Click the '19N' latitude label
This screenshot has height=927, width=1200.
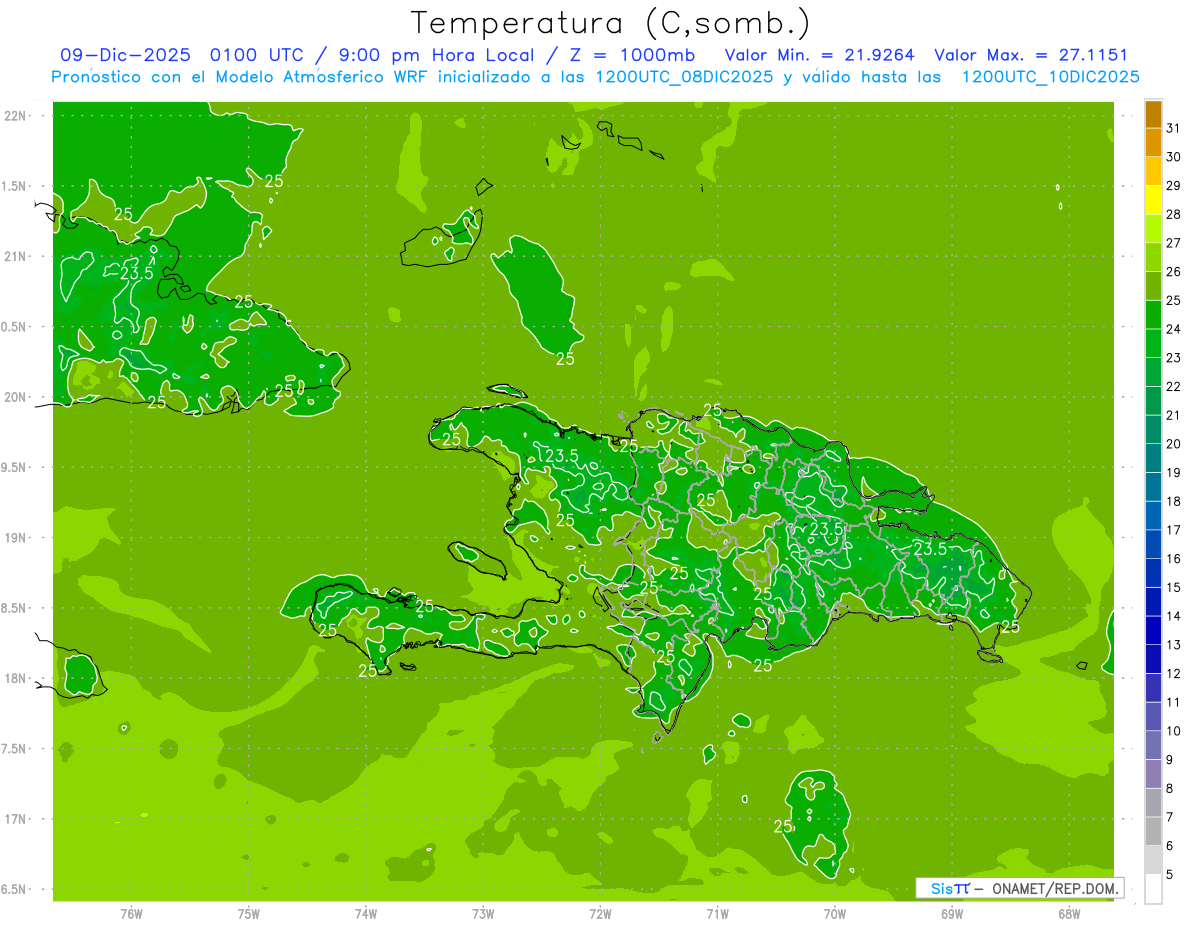pyautogui.click(x=16, y=538)
